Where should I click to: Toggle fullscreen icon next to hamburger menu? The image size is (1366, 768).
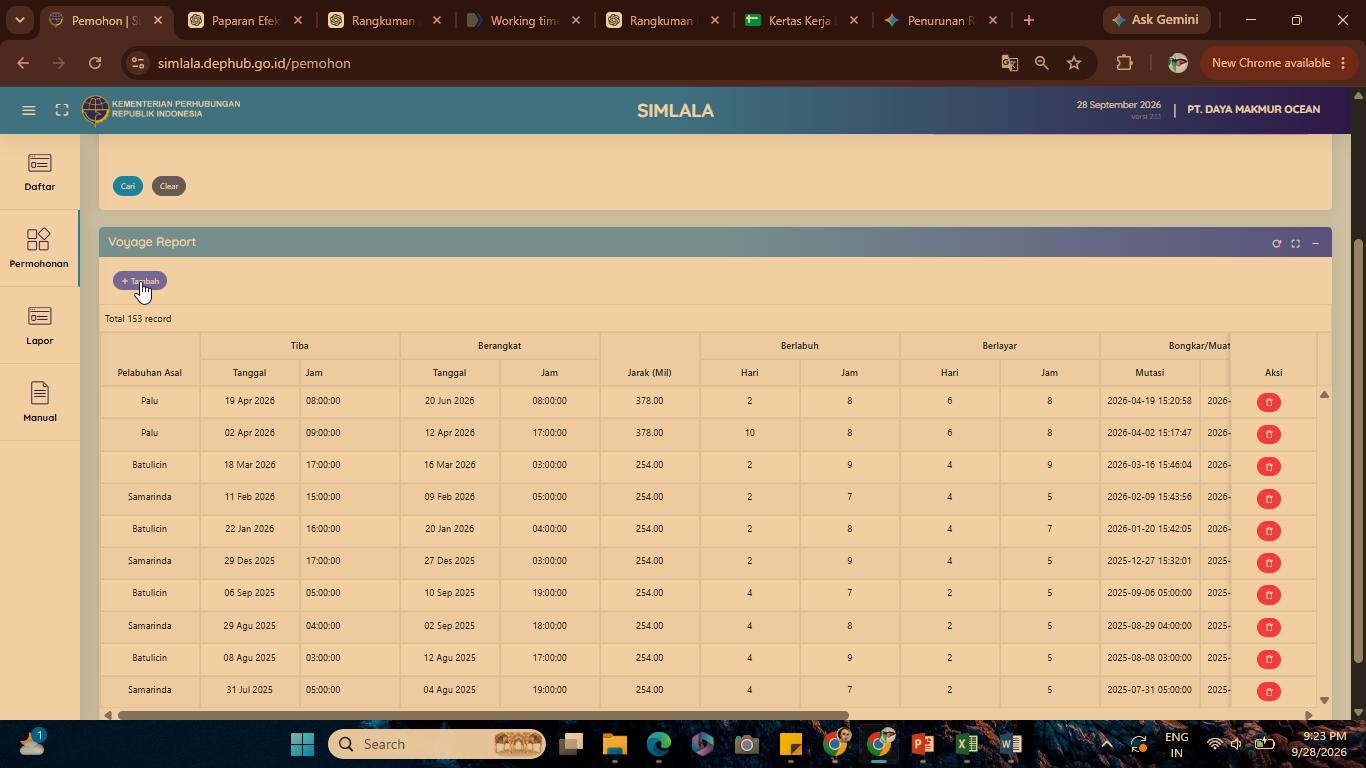(62, 110)
